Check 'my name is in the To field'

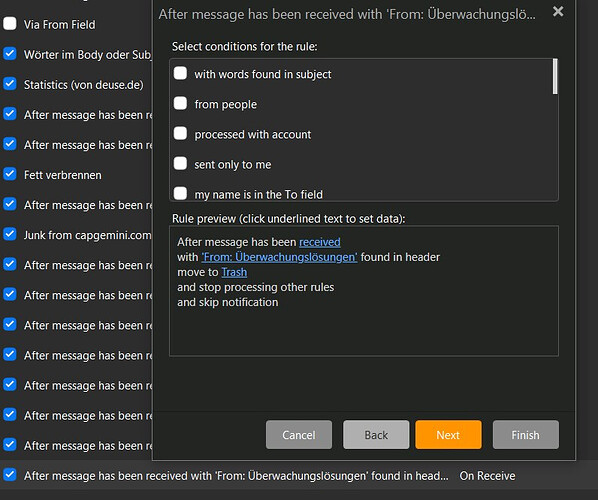pyautogui.click(x=180, y=193)
